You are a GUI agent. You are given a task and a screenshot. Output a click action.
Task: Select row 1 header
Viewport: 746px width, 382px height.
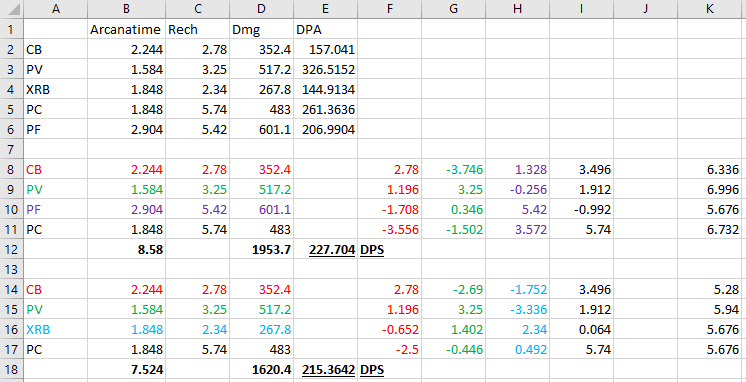(11, 29)
